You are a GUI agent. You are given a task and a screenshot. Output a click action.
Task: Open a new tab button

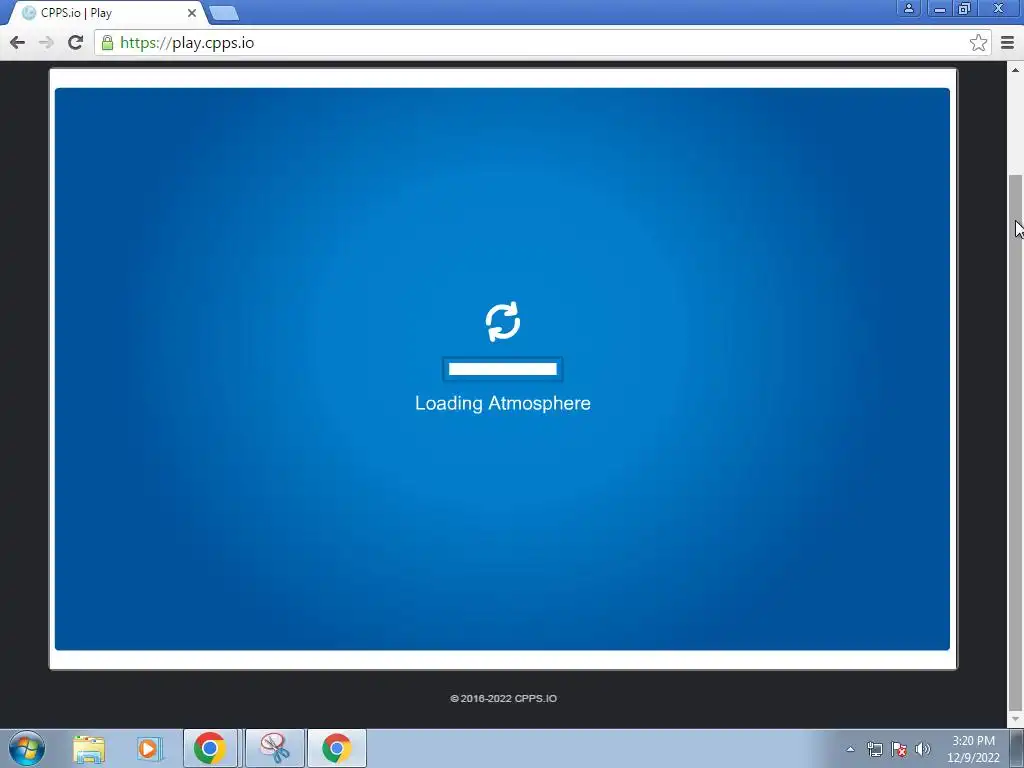point(224,14)
